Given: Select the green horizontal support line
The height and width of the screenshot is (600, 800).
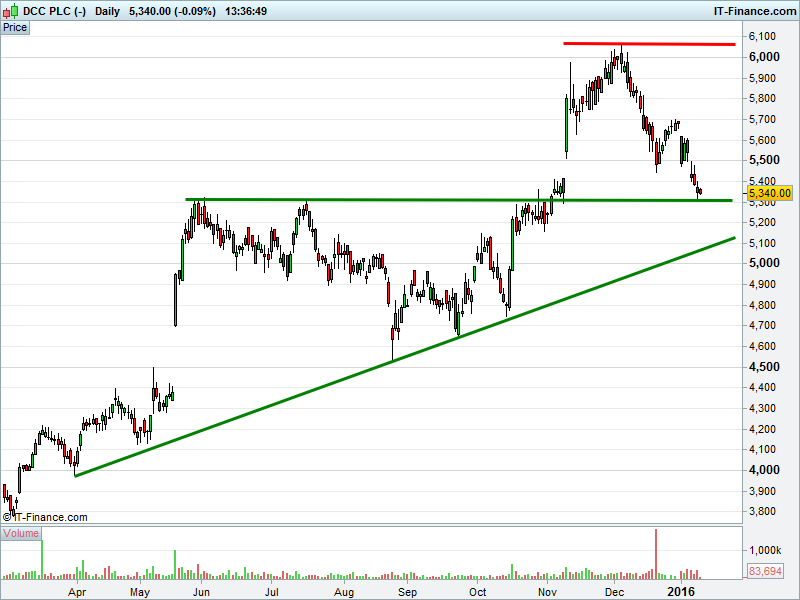Looking at the screenshot, I should 450,200.
